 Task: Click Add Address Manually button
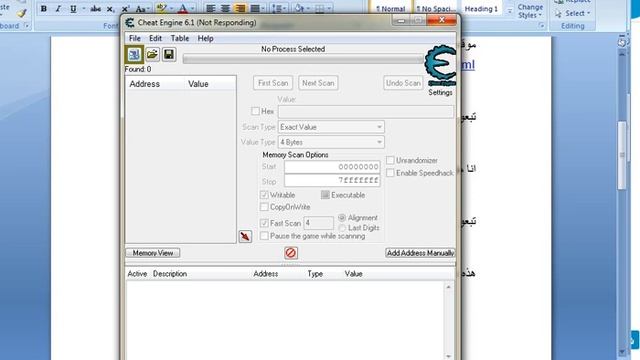click(x=420, y=253)
